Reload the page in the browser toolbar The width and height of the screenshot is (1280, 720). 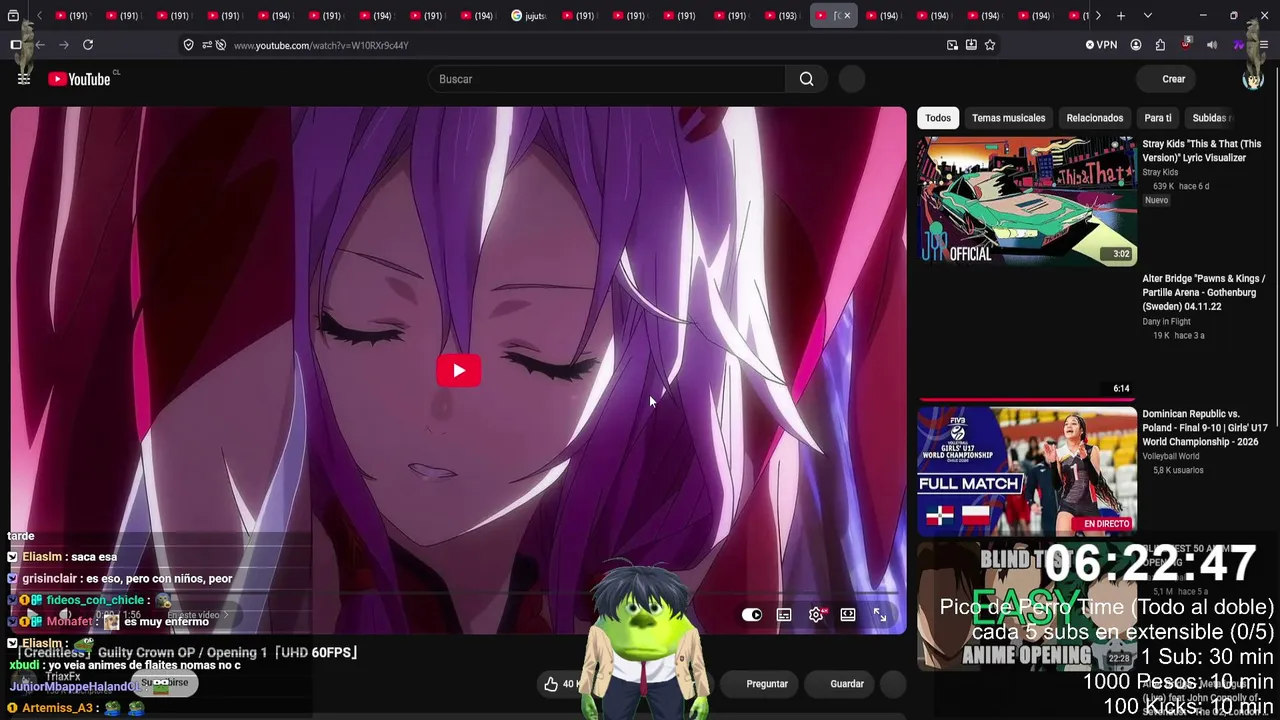click(x=88, y=45)
